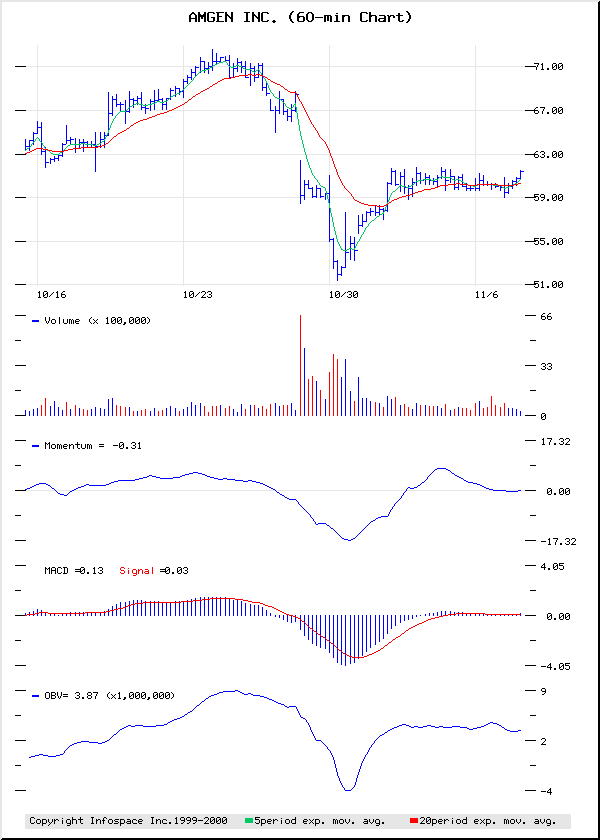Click the 67.00 price axis label

click(551, 111)
